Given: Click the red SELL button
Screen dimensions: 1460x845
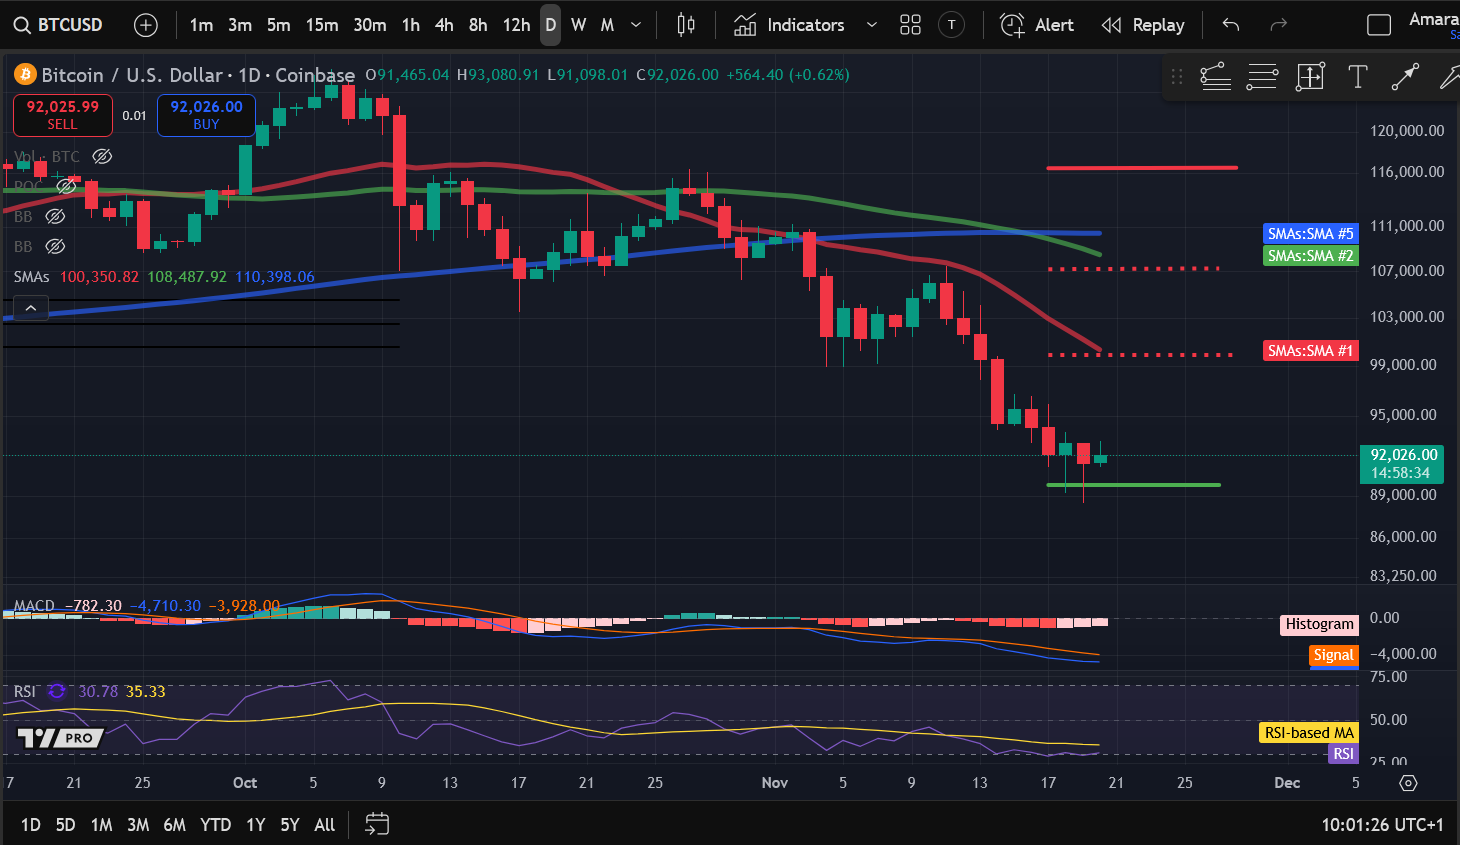Looking at the screenshot, I should (62, 115).
